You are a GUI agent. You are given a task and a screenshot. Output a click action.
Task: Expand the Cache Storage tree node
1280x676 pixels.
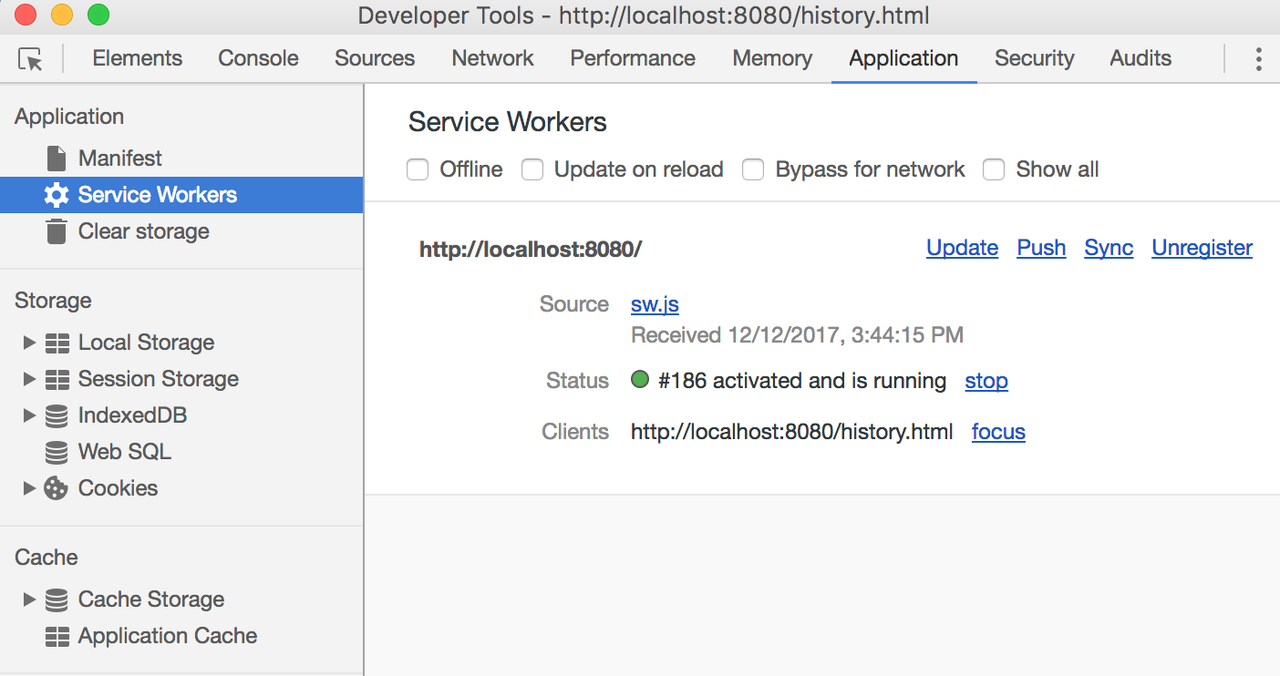coord(29,599)
